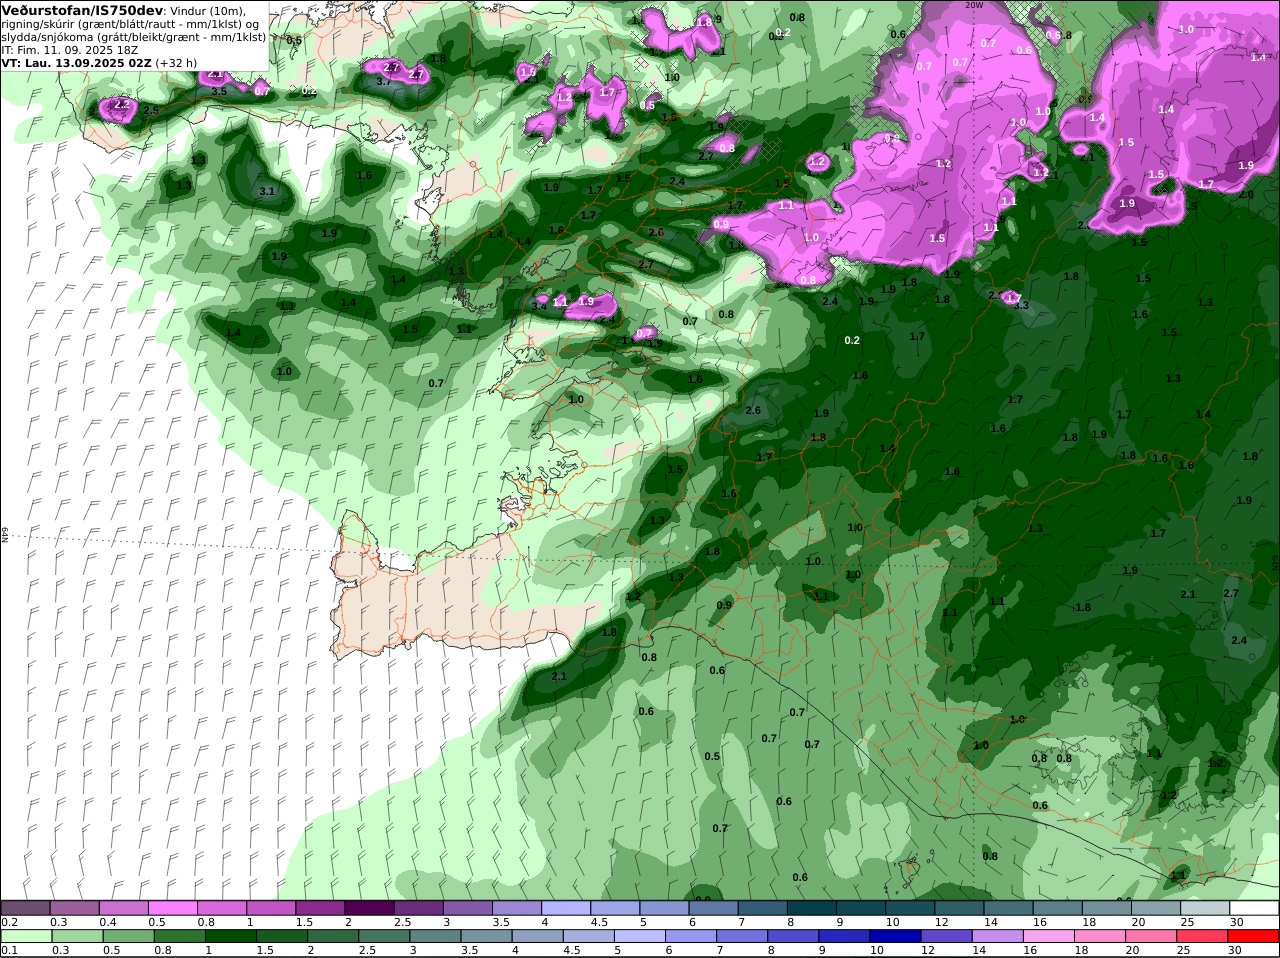Image resolution: width=1280 pixels, height=958 pixels.
Task: Select the grey-blue swatch labeled 4 in the rain legend
Action: coord(537,936)
